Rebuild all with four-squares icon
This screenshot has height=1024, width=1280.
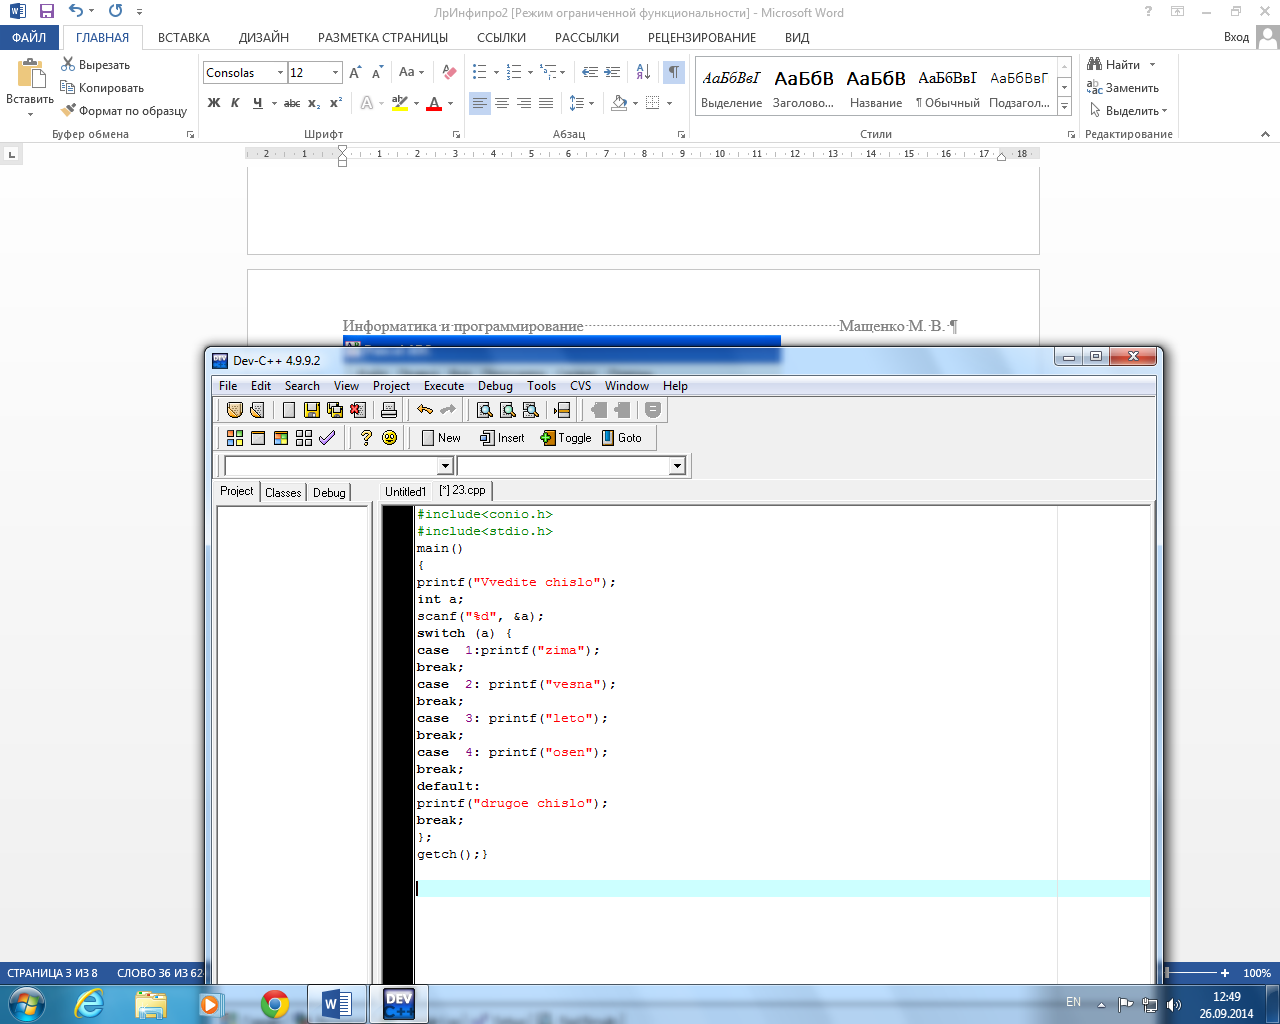[304, 438]
